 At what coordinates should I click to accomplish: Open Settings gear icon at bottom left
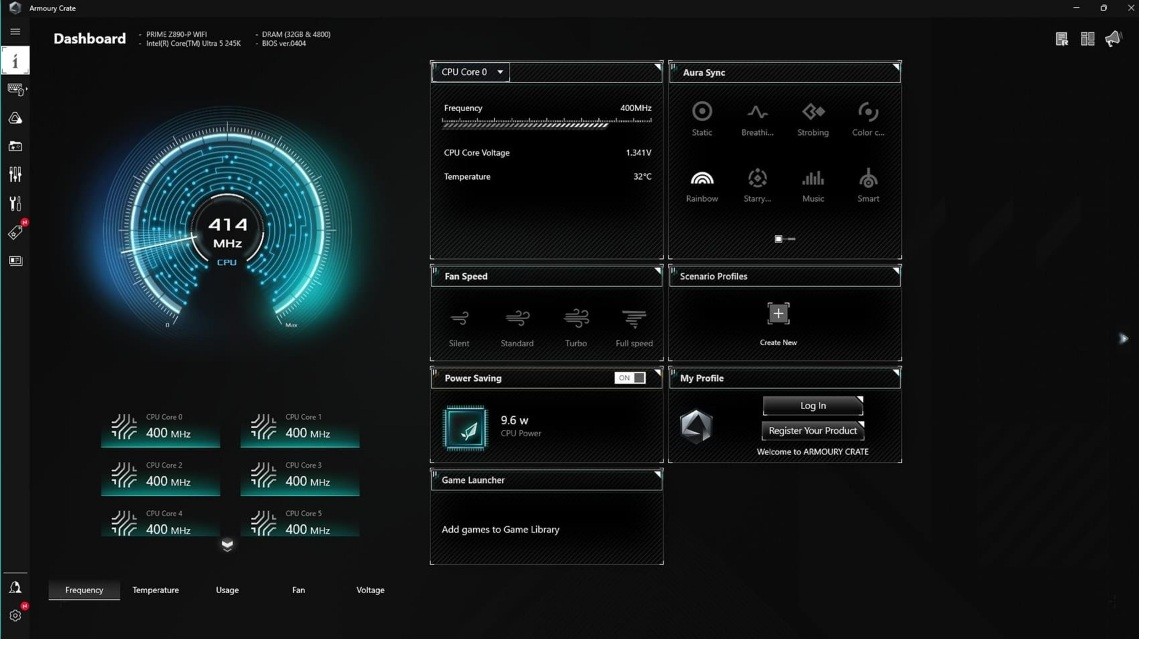click(x=15, y=616)
